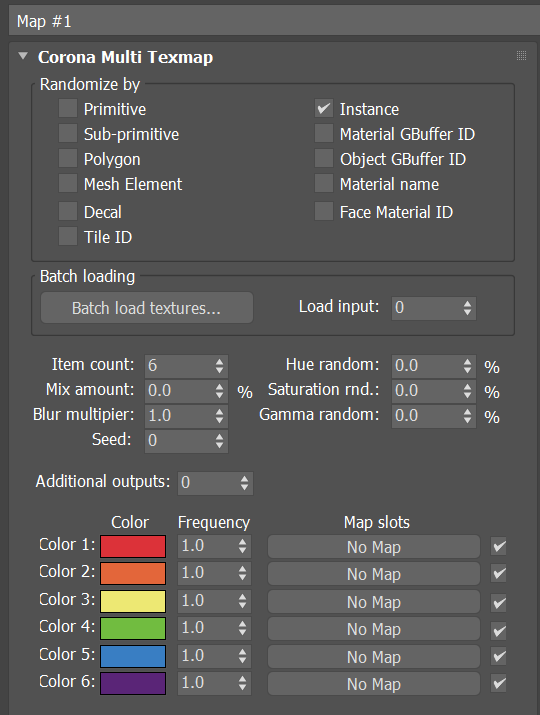Click Batch load textures button

(147, 308)
